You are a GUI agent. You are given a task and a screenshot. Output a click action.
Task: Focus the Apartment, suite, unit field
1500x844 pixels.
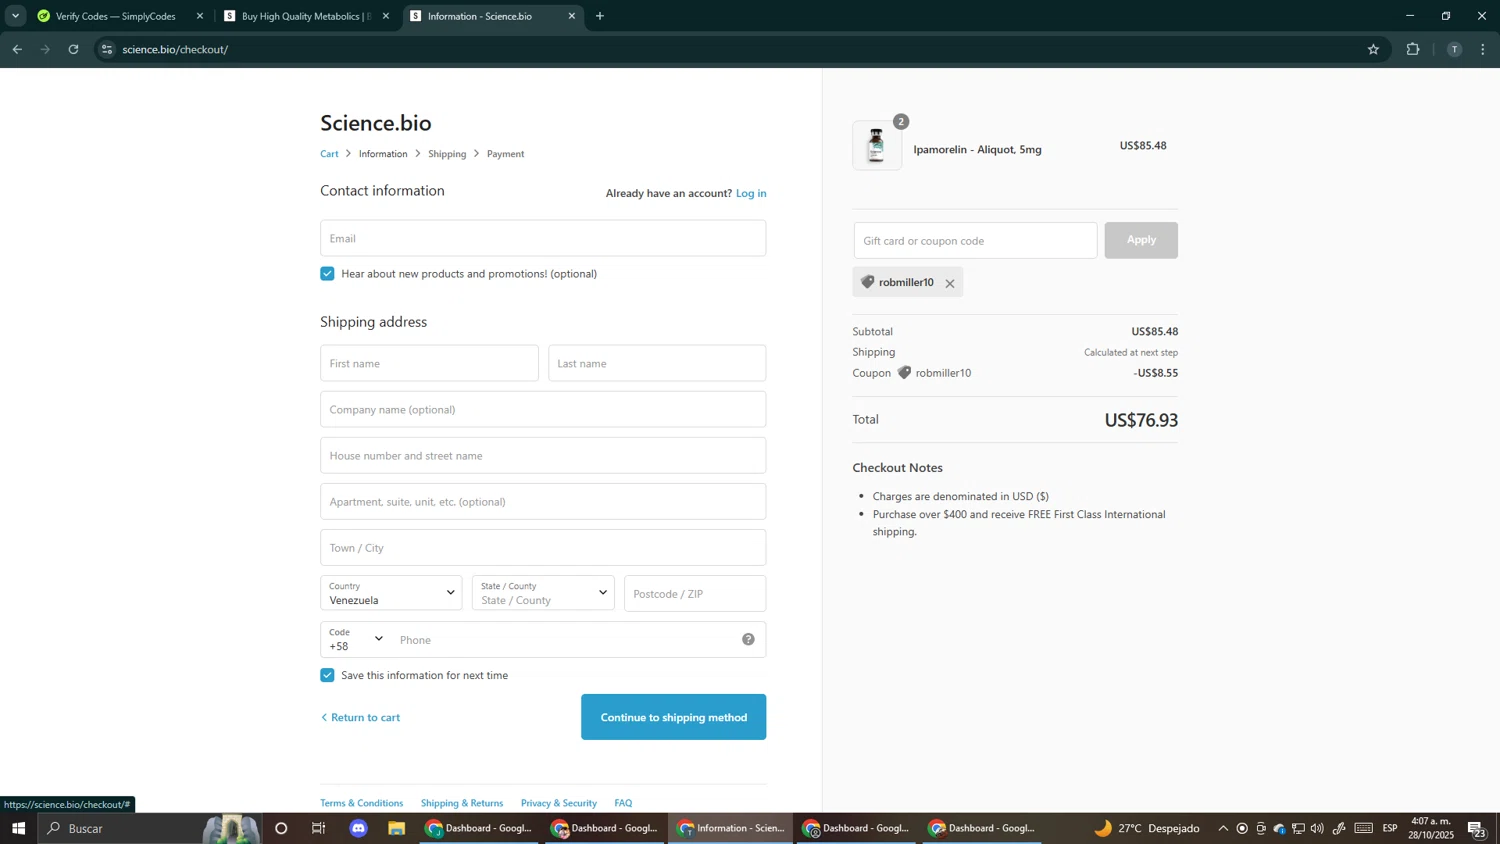pos(543,501)
